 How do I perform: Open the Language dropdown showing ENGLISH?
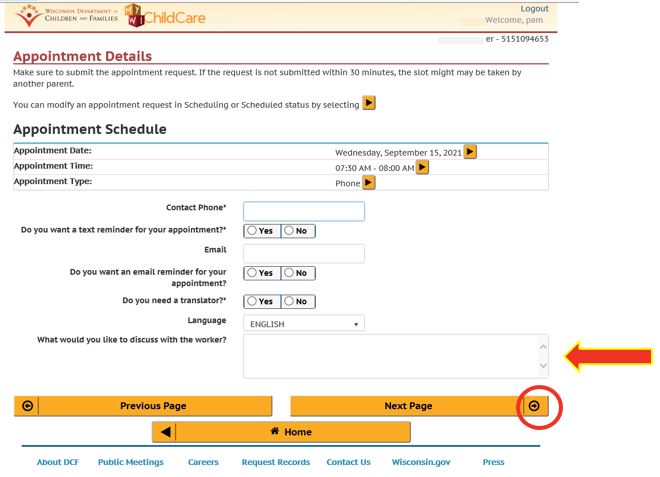304,324
